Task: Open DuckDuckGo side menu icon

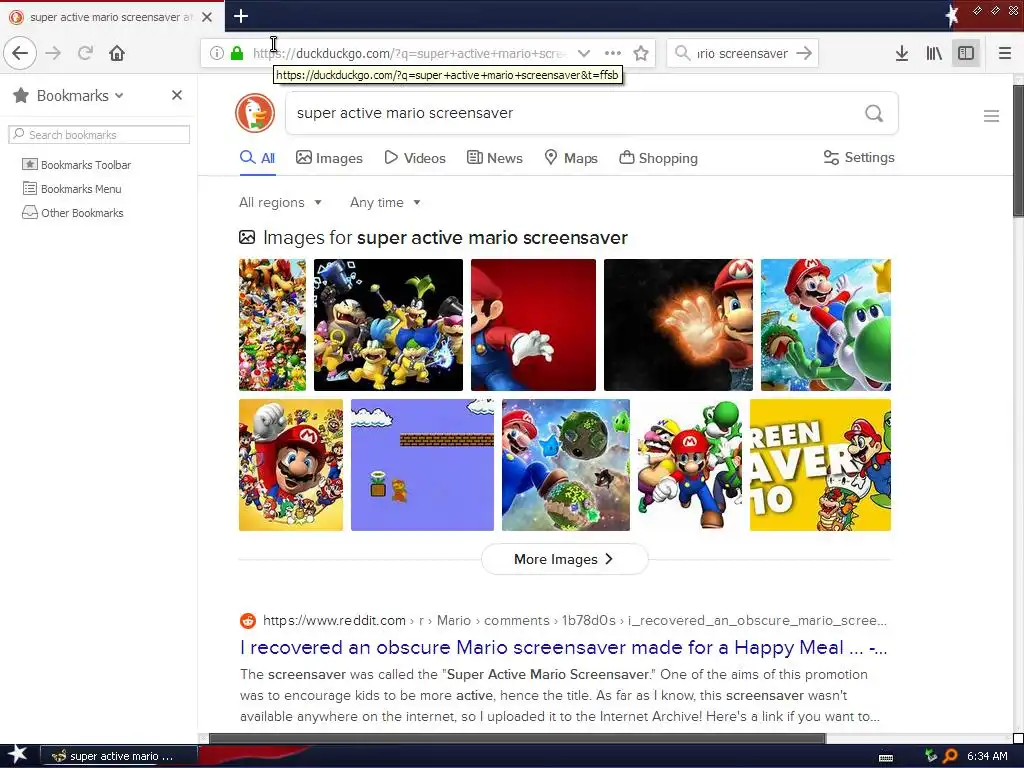Action: [991, 116]
